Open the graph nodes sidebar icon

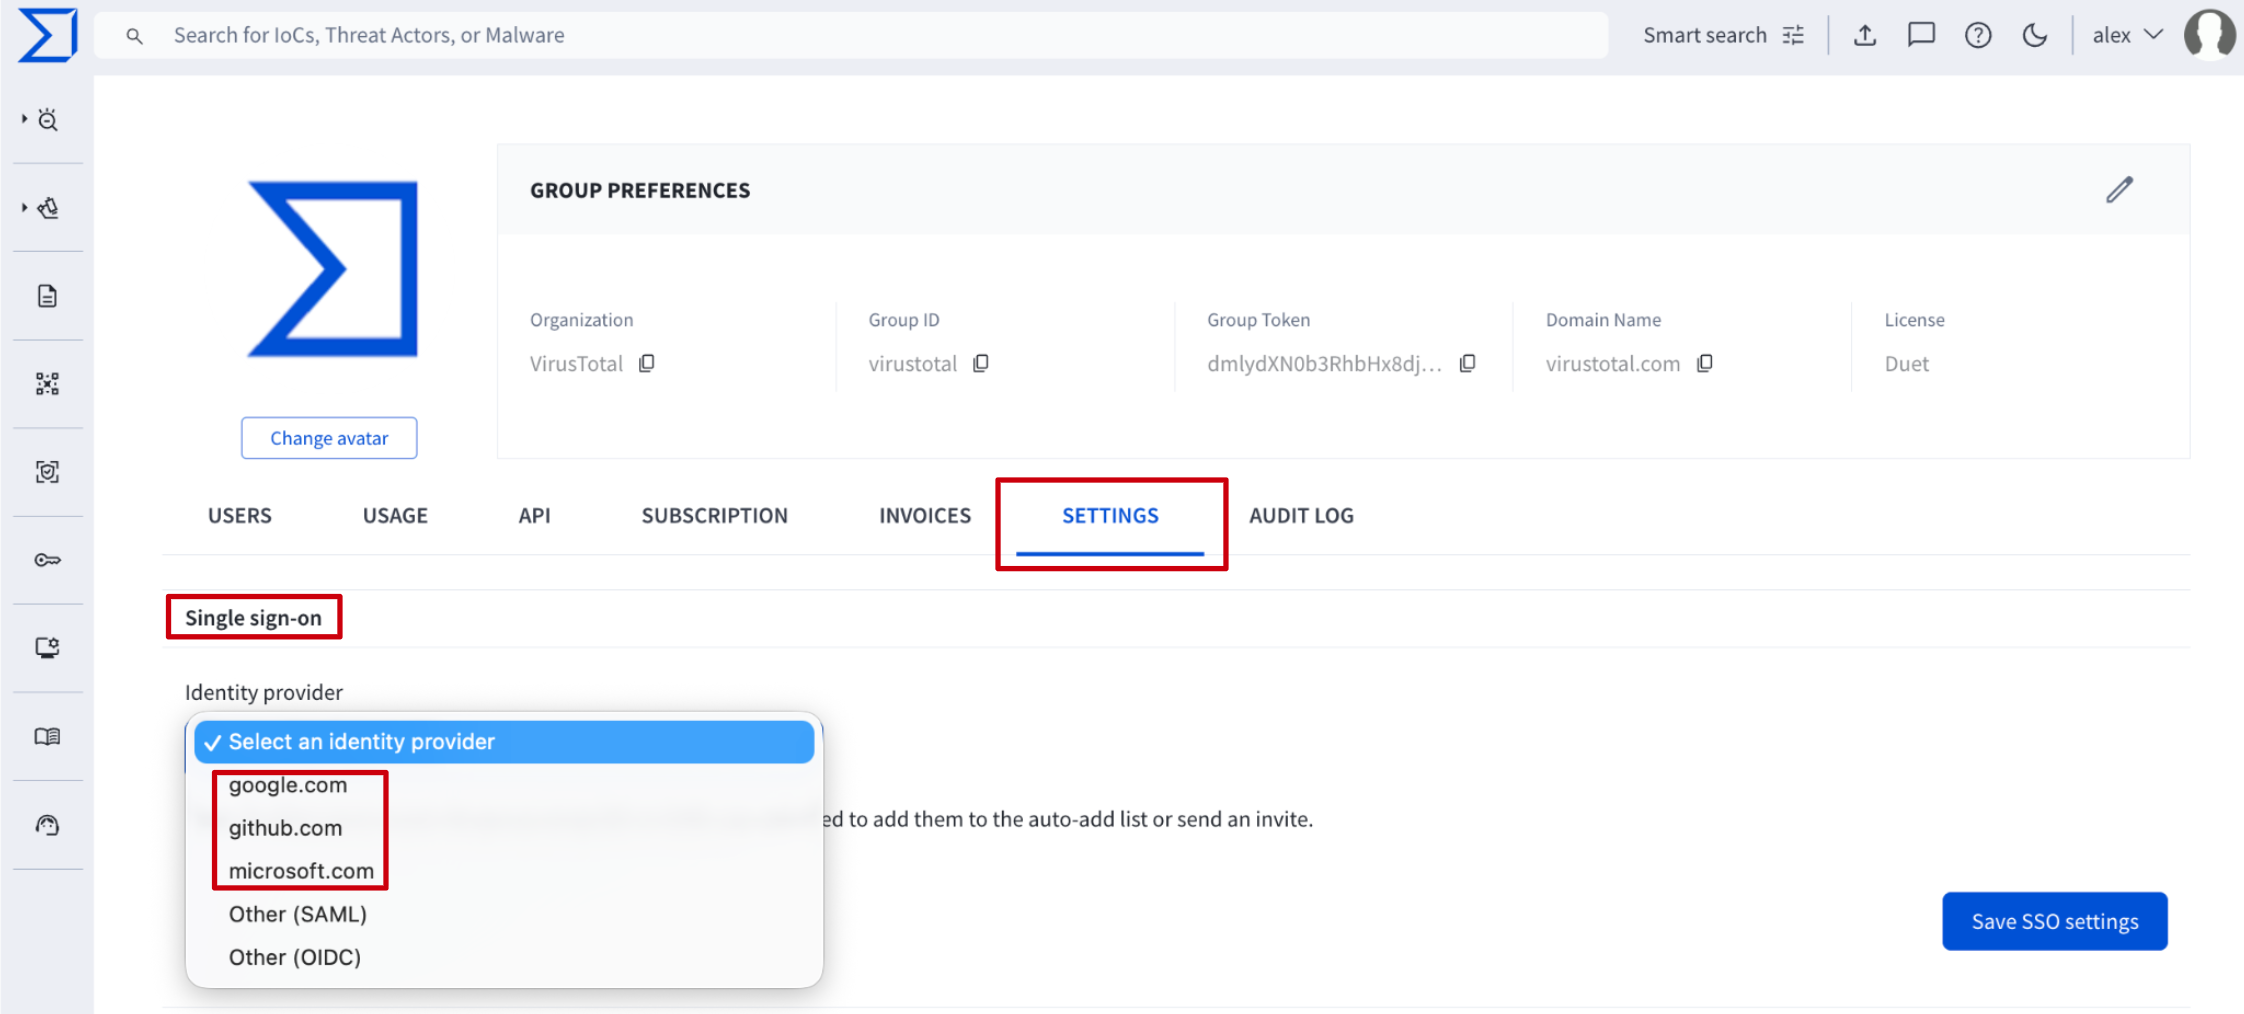tap(47, 384)
